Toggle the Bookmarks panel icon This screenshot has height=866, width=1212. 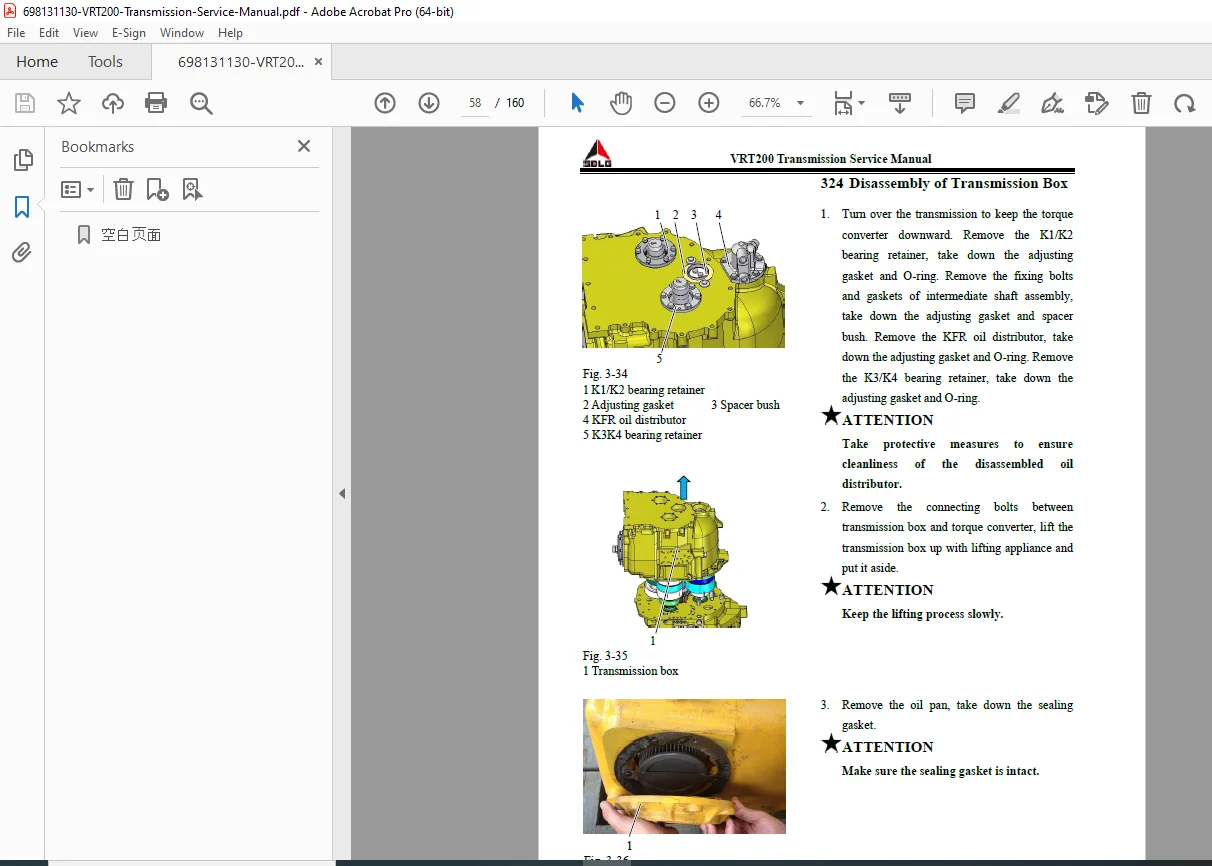pyautogui.click(x=22, y=207)
